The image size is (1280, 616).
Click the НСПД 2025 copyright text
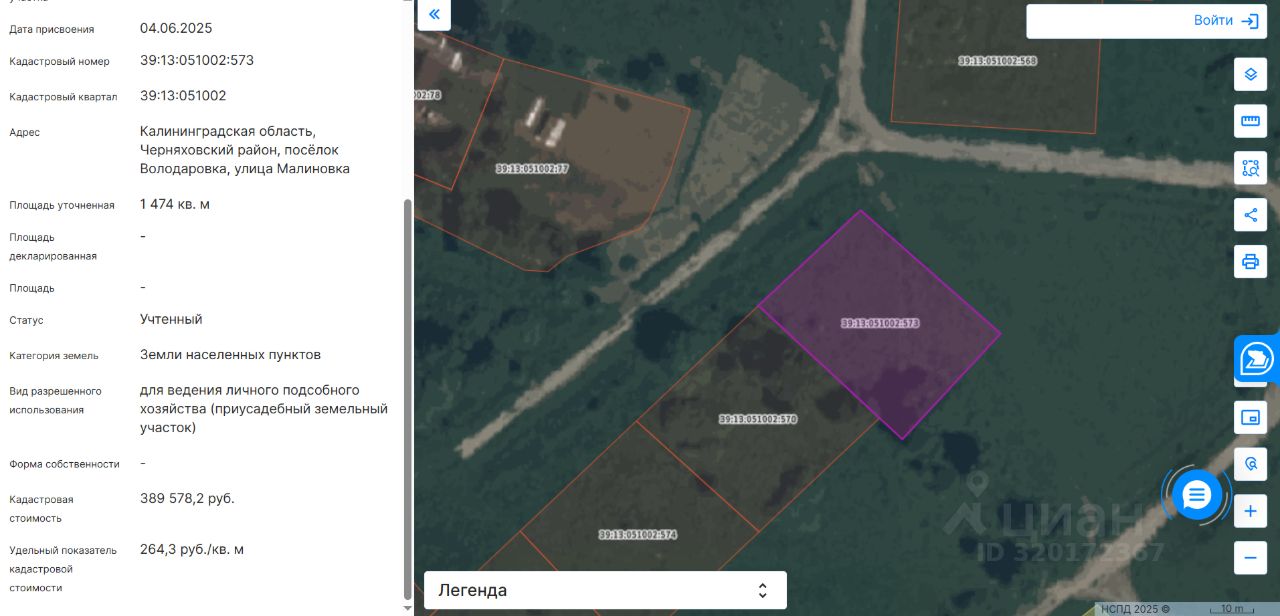click(1135, 609)
